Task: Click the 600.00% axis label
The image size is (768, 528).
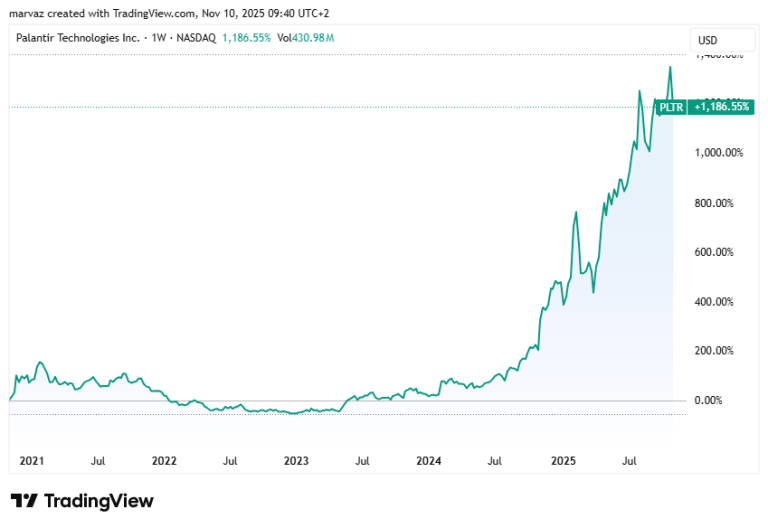Action: click(x=714, y=252)
